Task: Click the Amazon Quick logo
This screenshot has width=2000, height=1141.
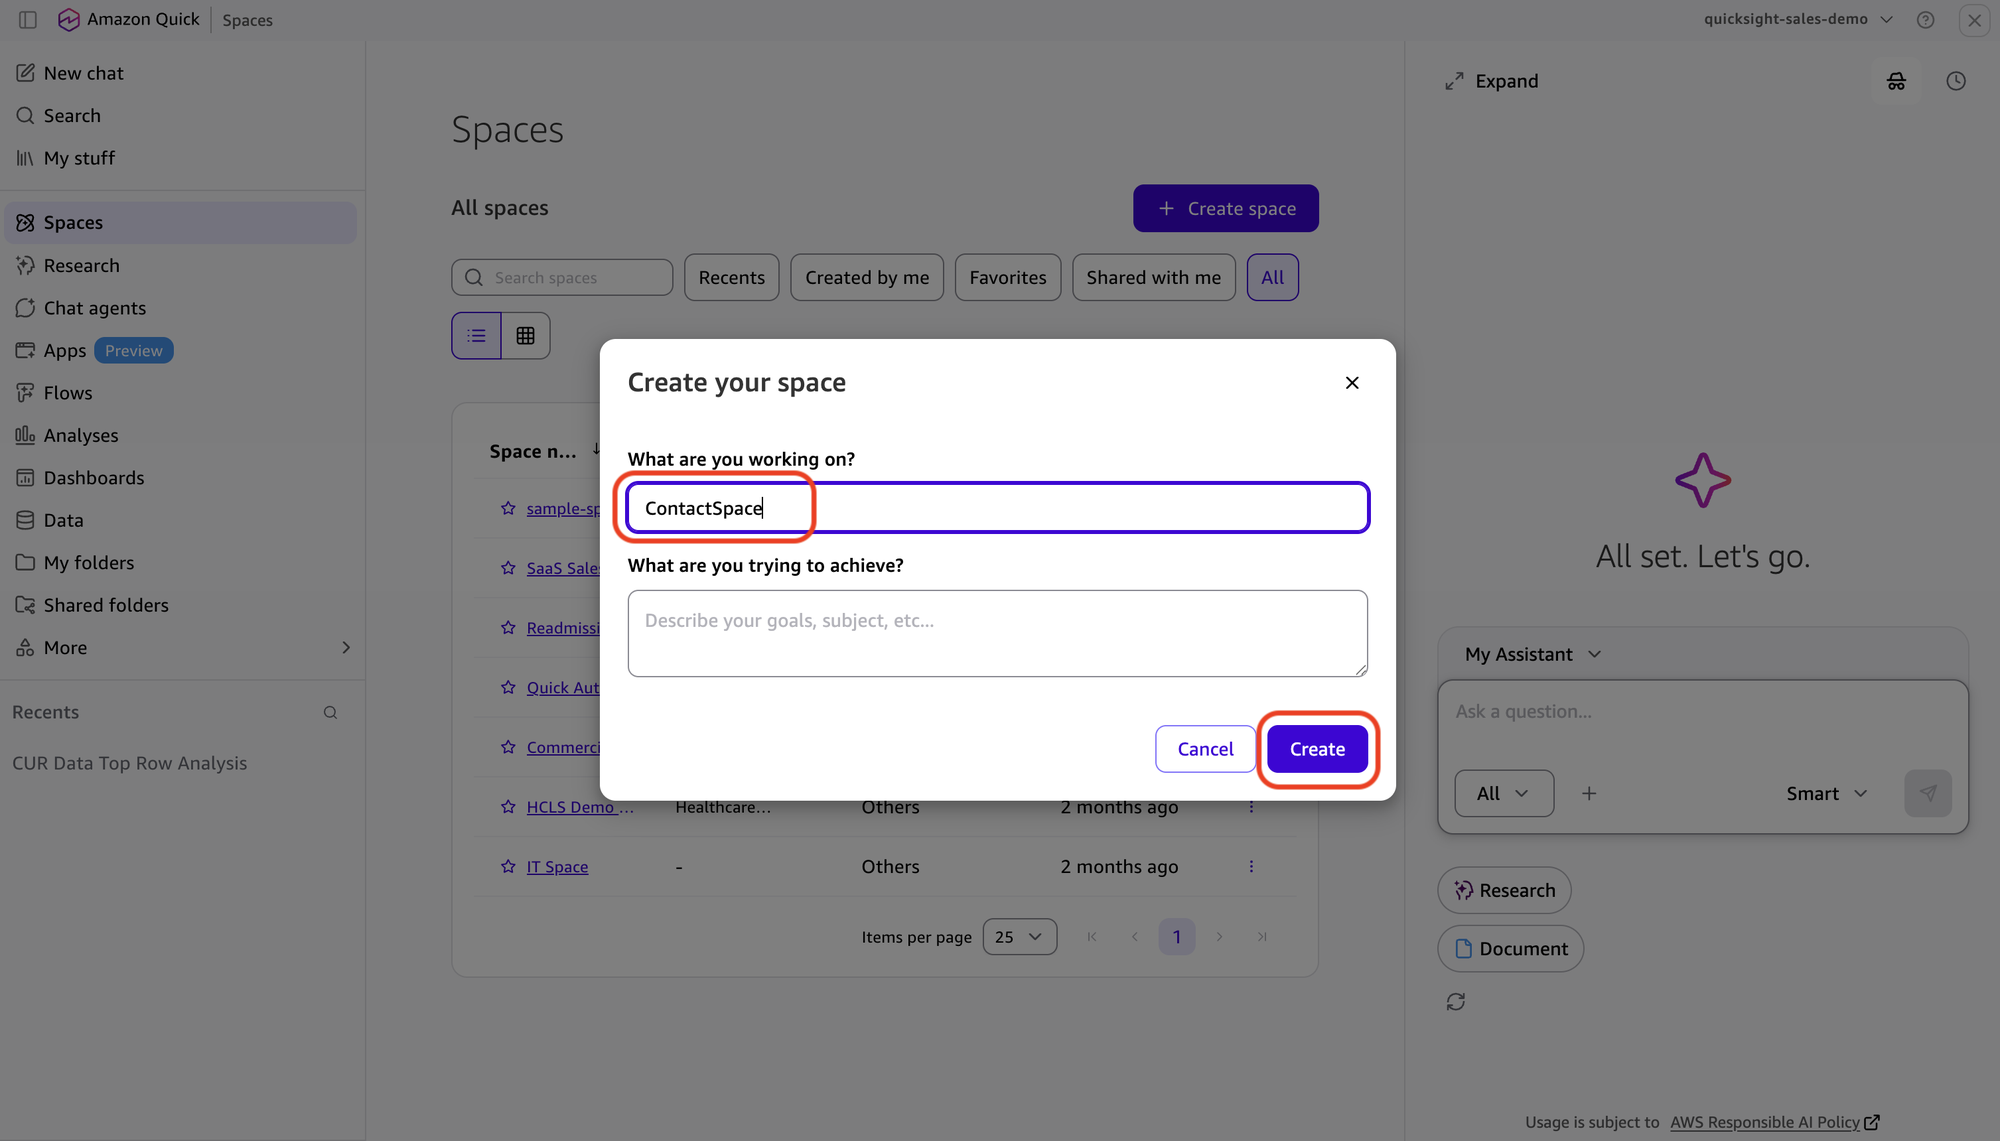Action: (69, 19)
